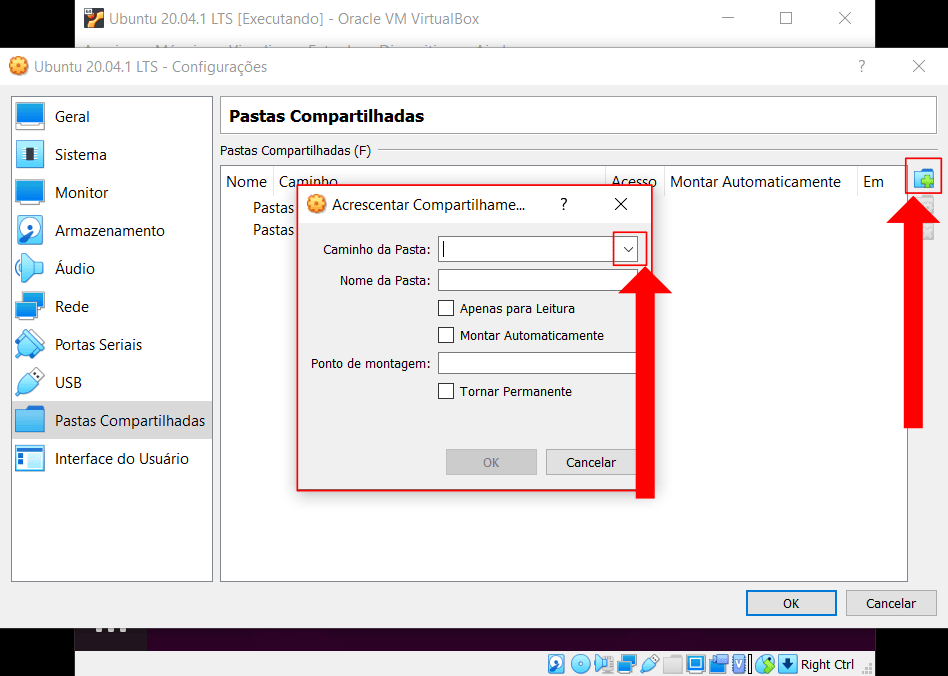Click the audio speaker status bar icon
The height and width of the screenshot is (676, 948).
click(x=604, y=664)
